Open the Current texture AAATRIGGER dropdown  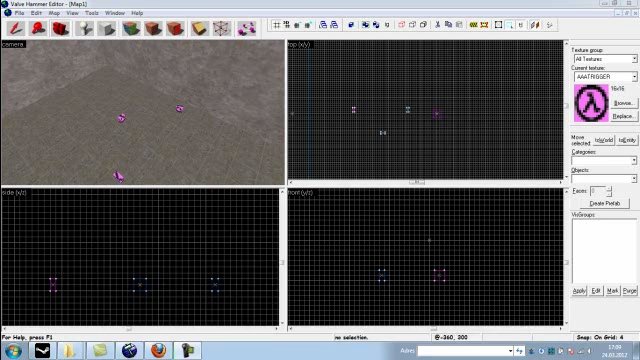[x=606, y=77]
